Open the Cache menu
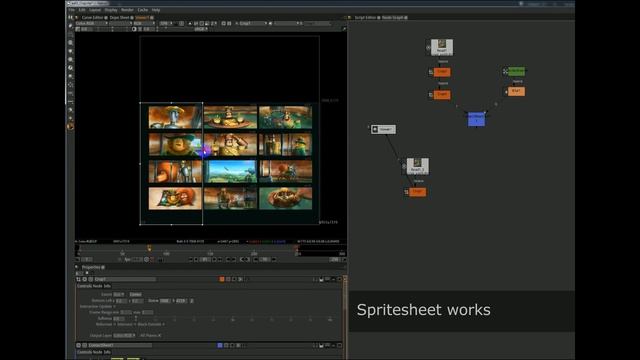This screenshot has height=360, width=640. [143, 10]
